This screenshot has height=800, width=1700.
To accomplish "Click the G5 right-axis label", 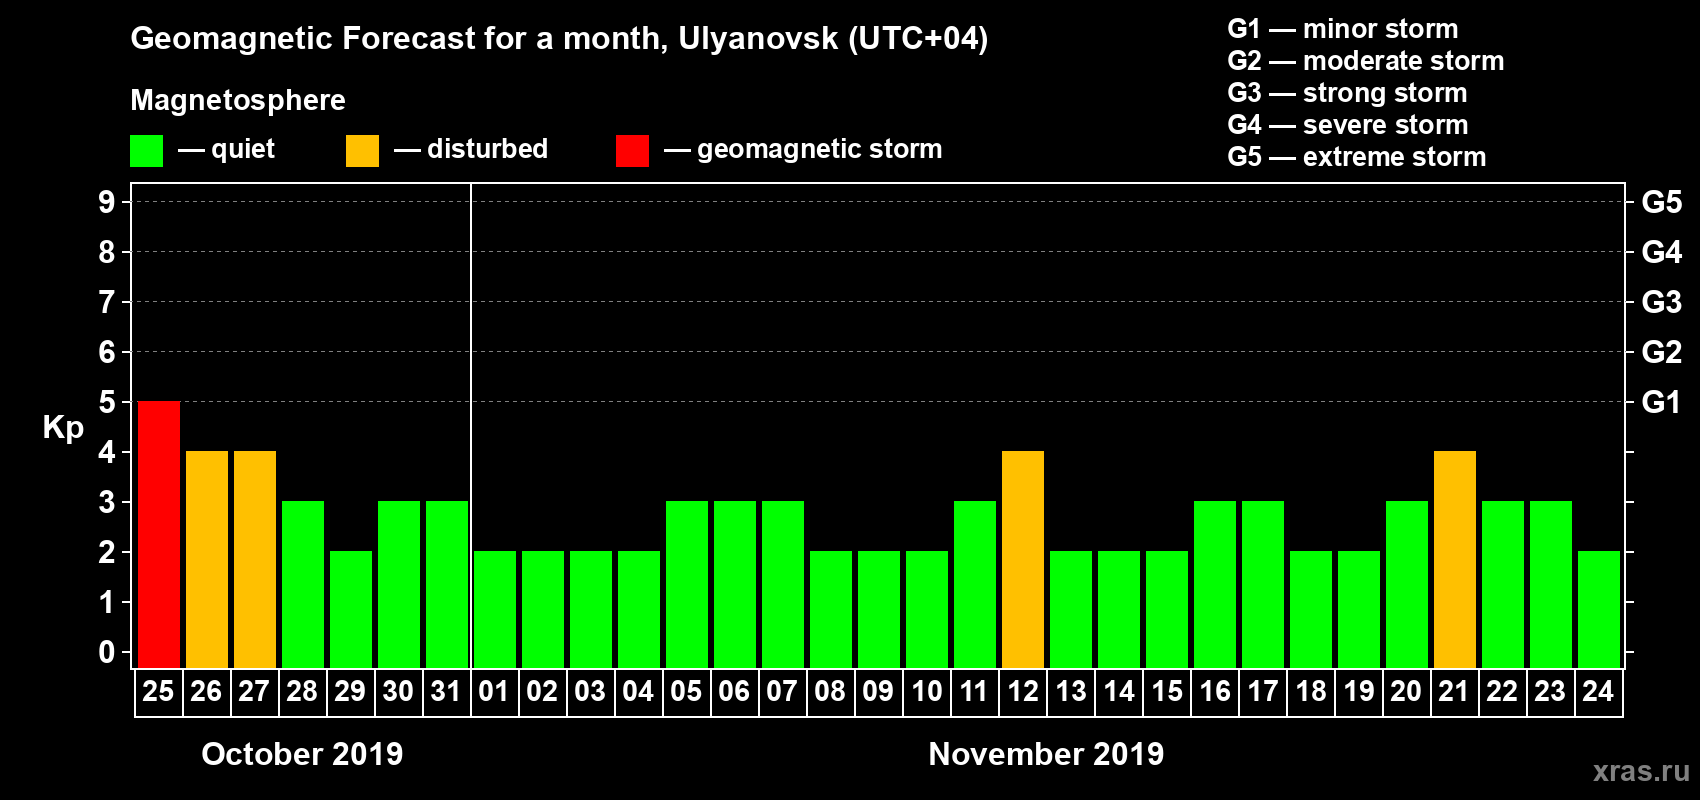I will 1662,202.
